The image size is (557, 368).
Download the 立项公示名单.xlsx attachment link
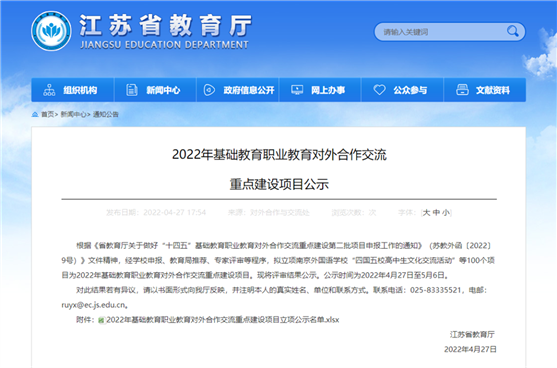[223, 320]
